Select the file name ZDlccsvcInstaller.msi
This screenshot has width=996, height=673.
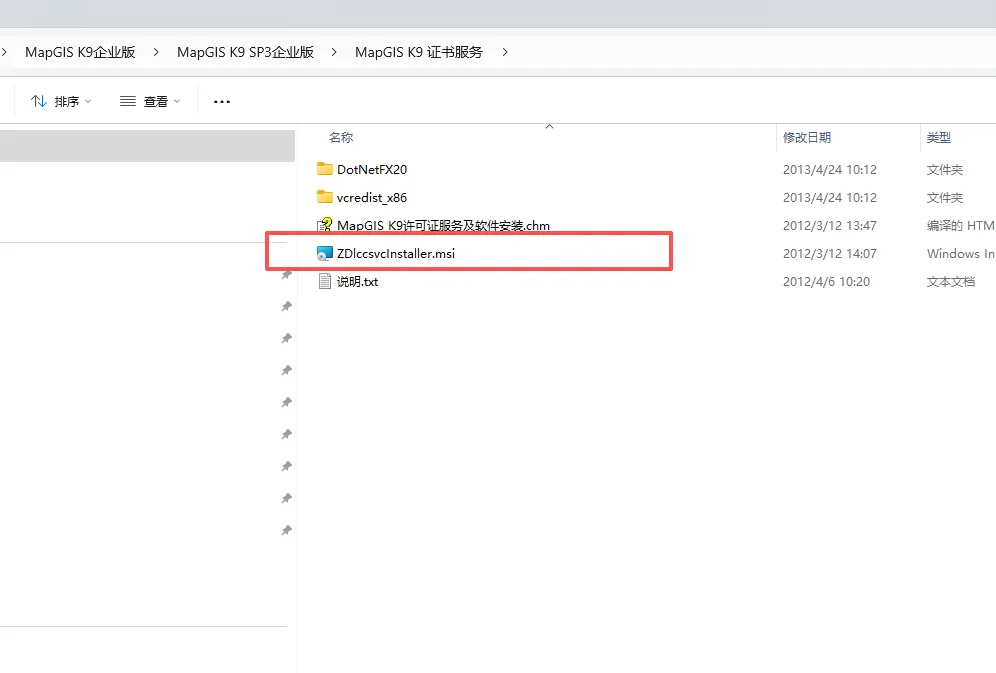pos(396,253)
